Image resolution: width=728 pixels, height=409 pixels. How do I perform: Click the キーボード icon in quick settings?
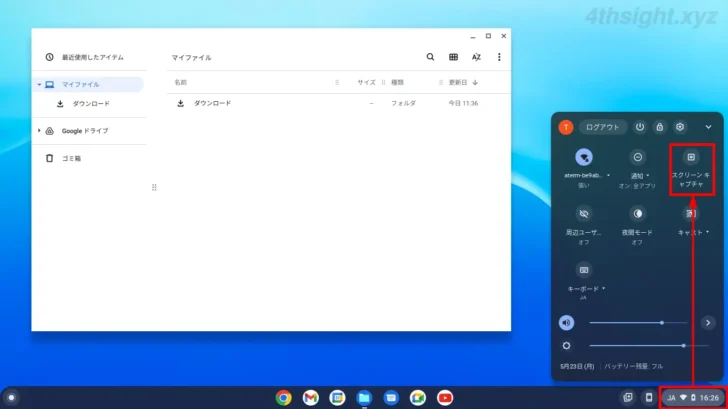[584, 270]
